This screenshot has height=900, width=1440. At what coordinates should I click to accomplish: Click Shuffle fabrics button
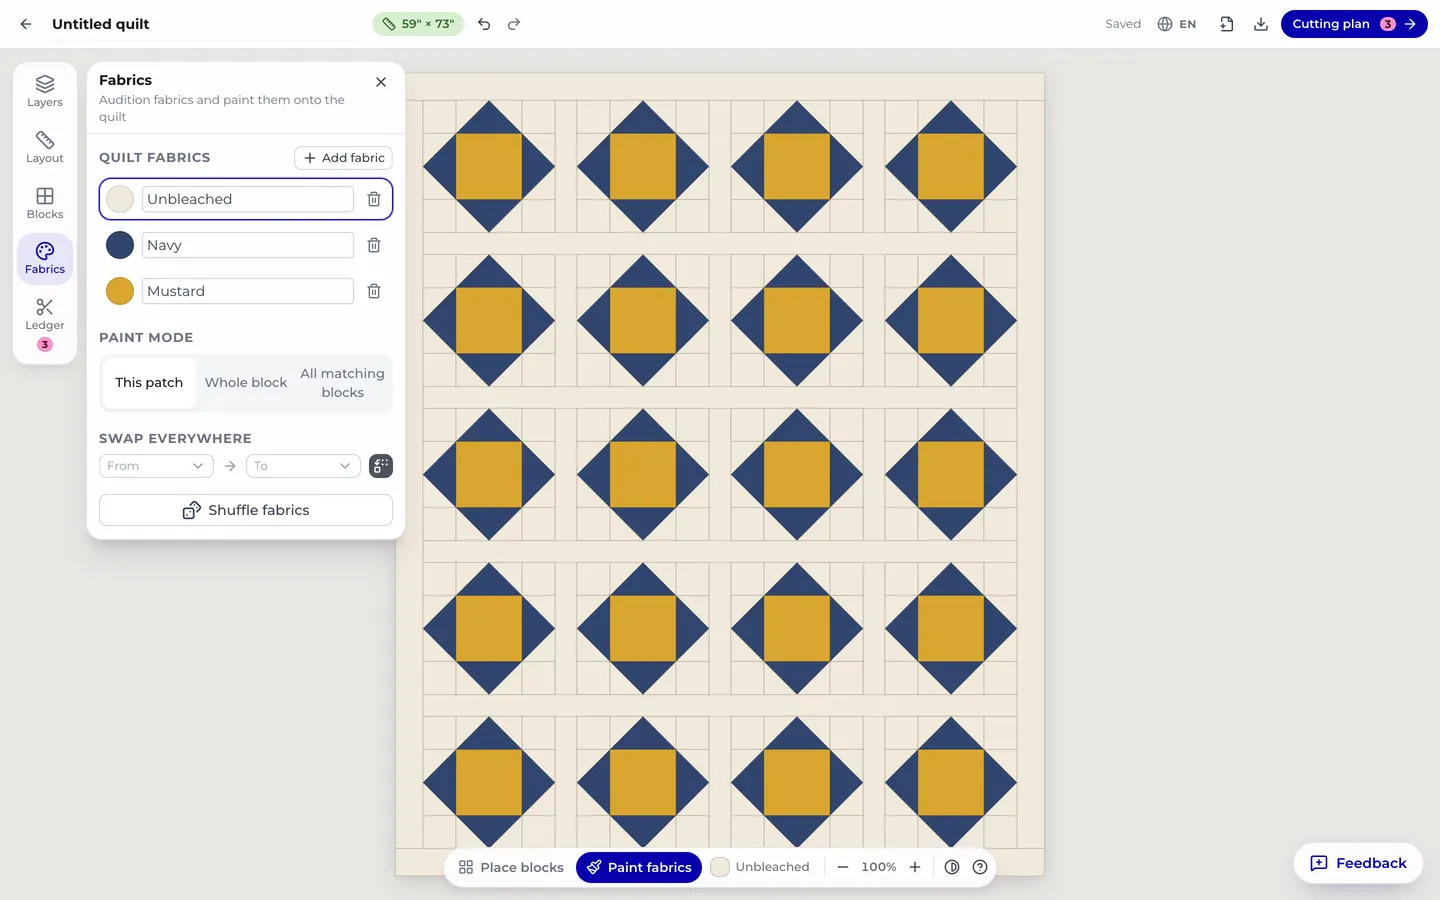pyautogui.click(x=246, y=510)
